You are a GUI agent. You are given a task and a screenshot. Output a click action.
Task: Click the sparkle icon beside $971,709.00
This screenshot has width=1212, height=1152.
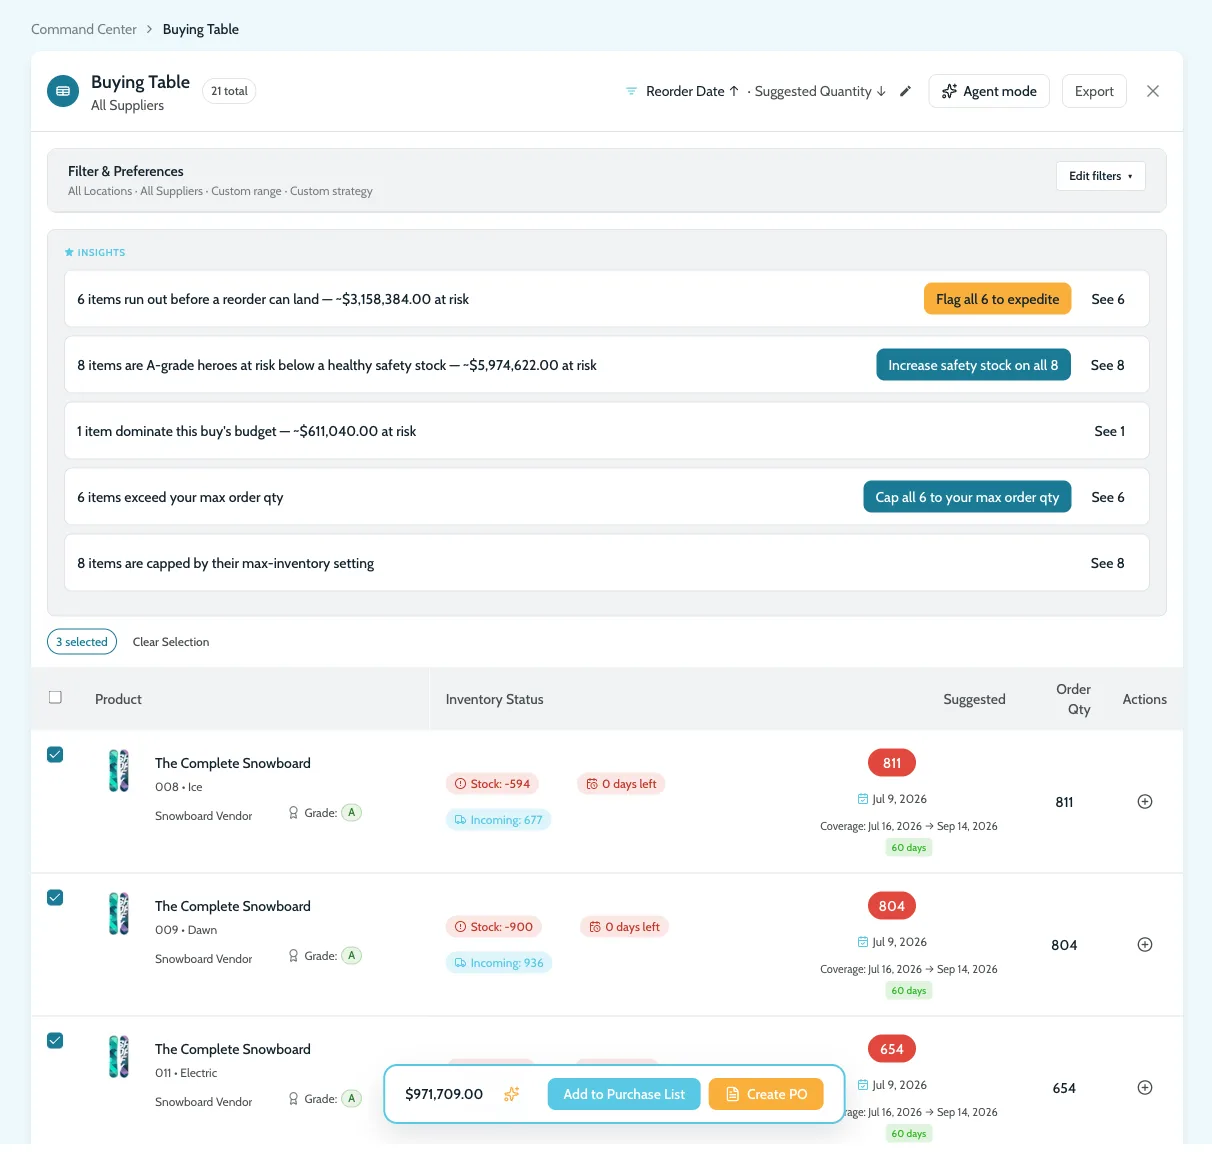[511, 1094]
